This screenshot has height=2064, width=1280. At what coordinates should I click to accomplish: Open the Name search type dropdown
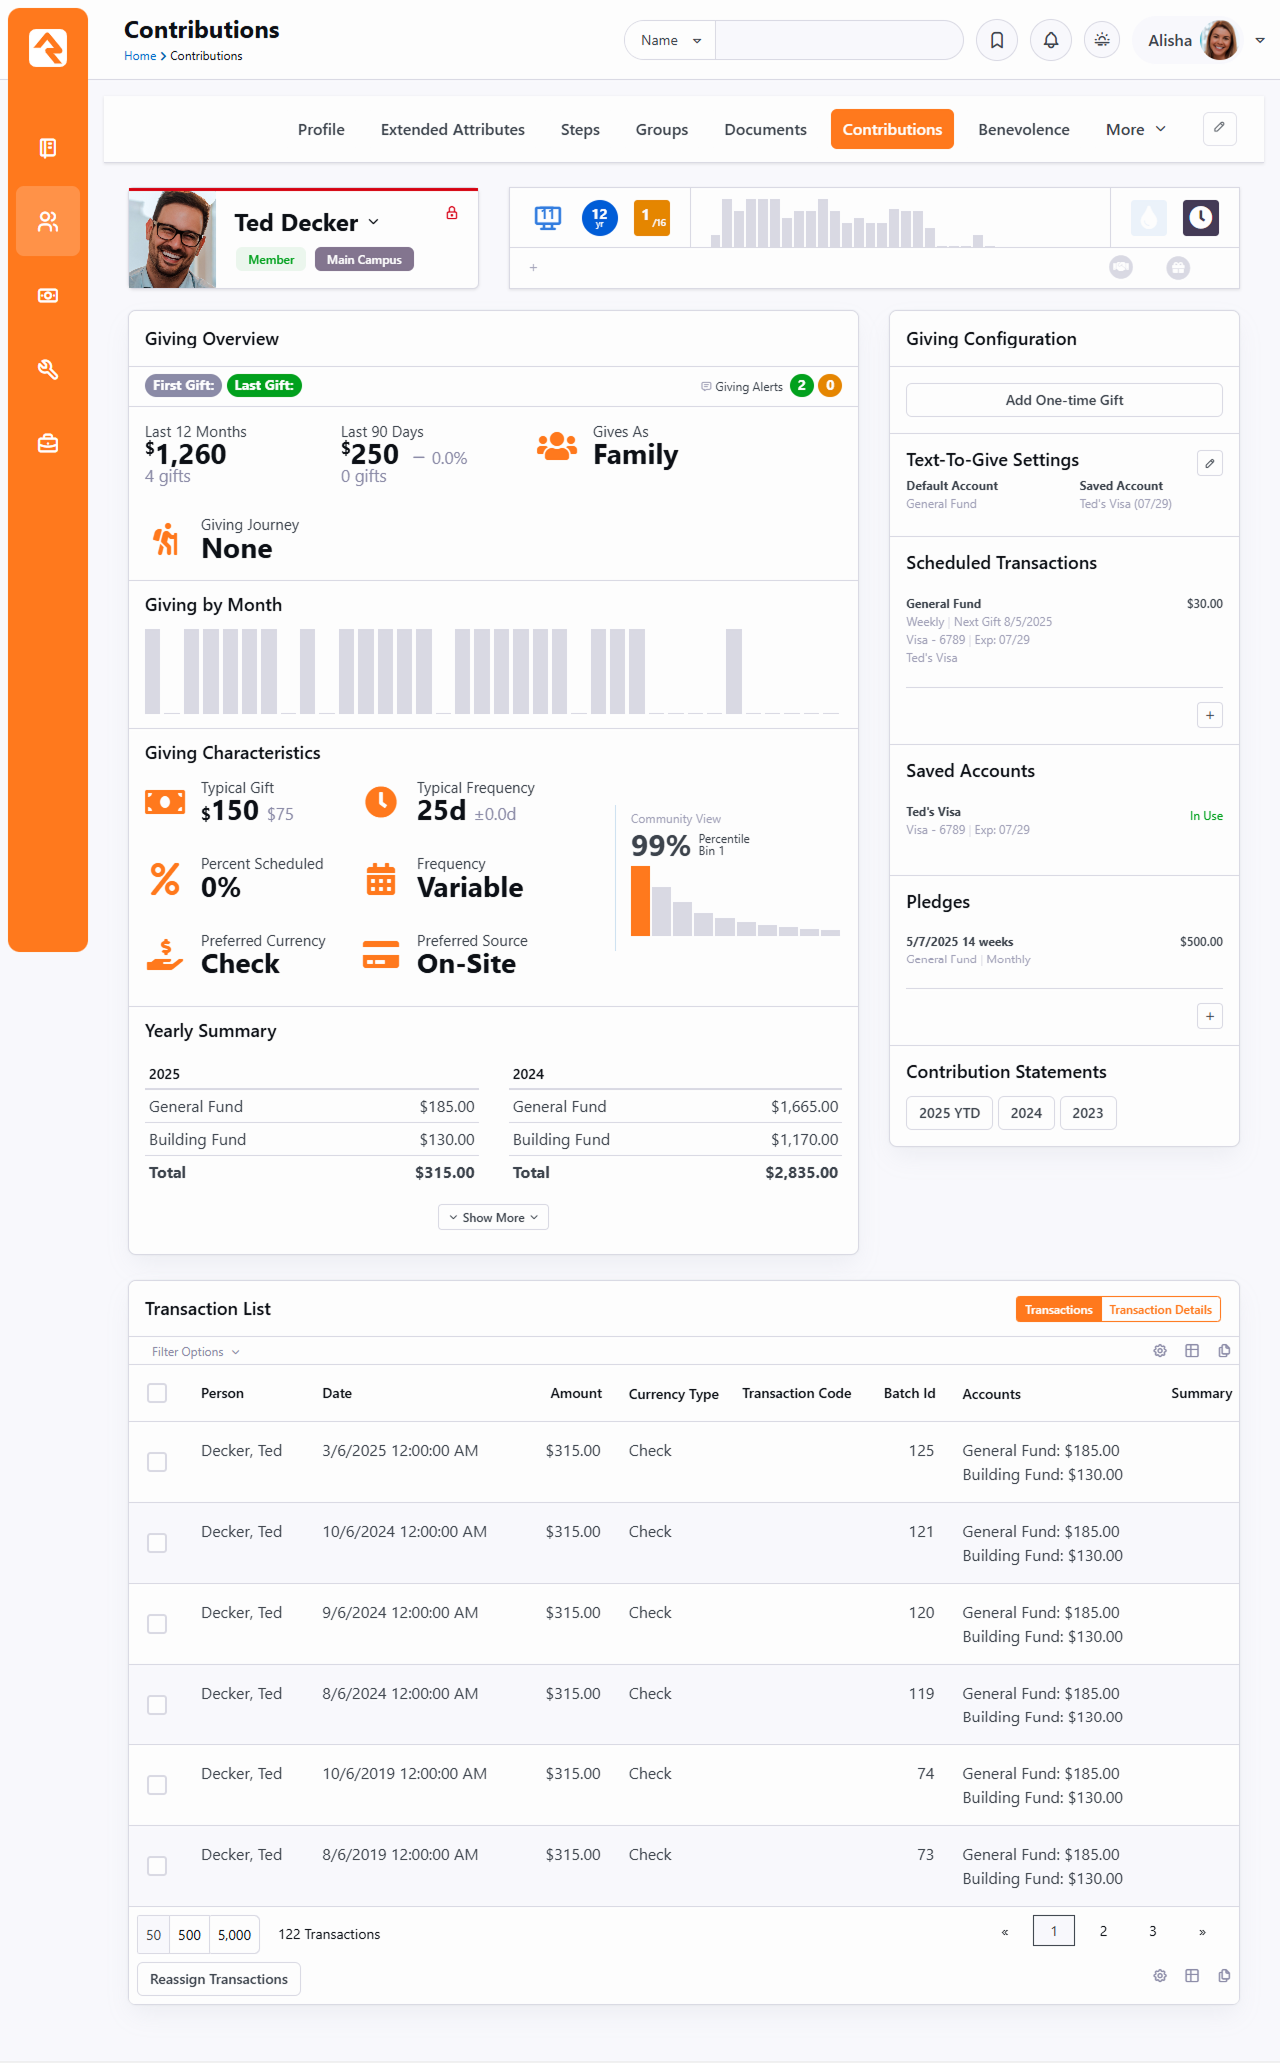pyautogui.click(x=670, y=40)
